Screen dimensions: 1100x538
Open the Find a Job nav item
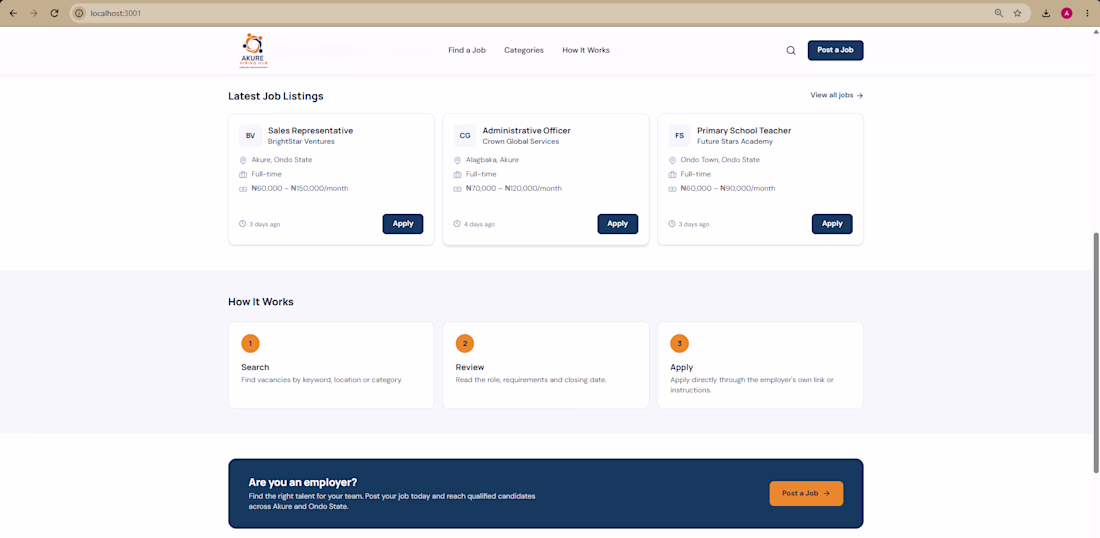coord(467,51)
